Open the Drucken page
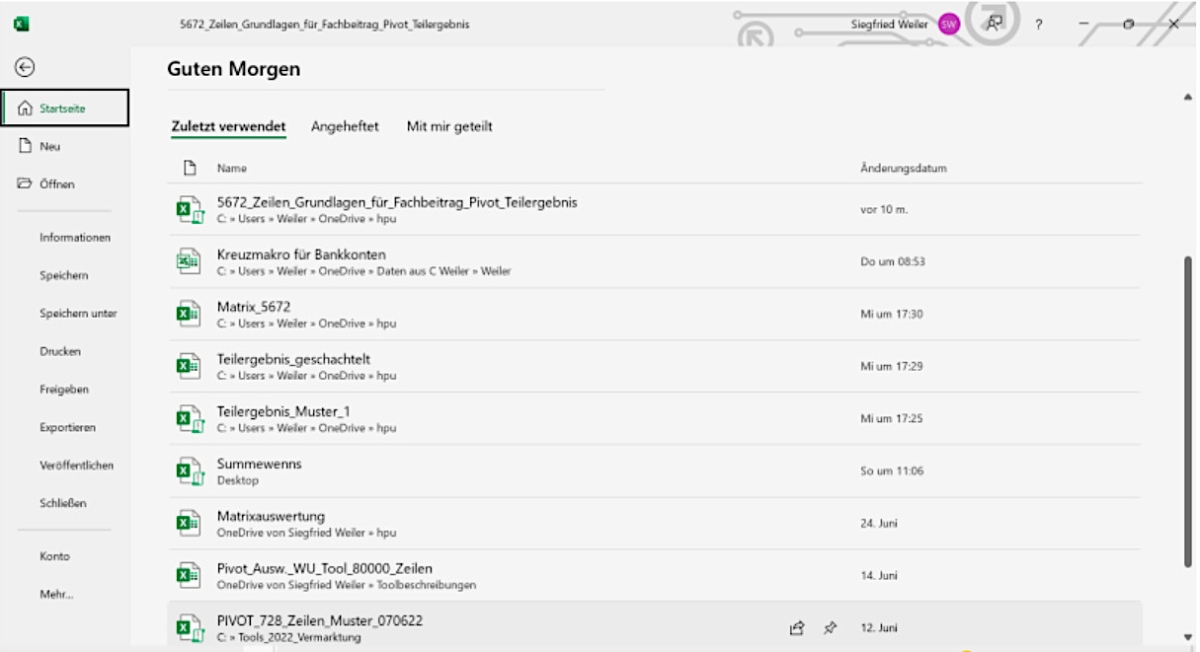The width and height of the screenshot is (1200, 652). [x=60, y=351]
